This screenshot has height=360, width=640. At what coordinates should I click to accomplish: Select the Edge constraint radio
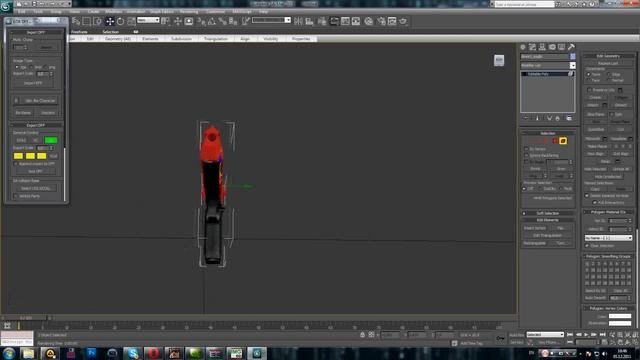pyautogui.click(x=609, y=75)
